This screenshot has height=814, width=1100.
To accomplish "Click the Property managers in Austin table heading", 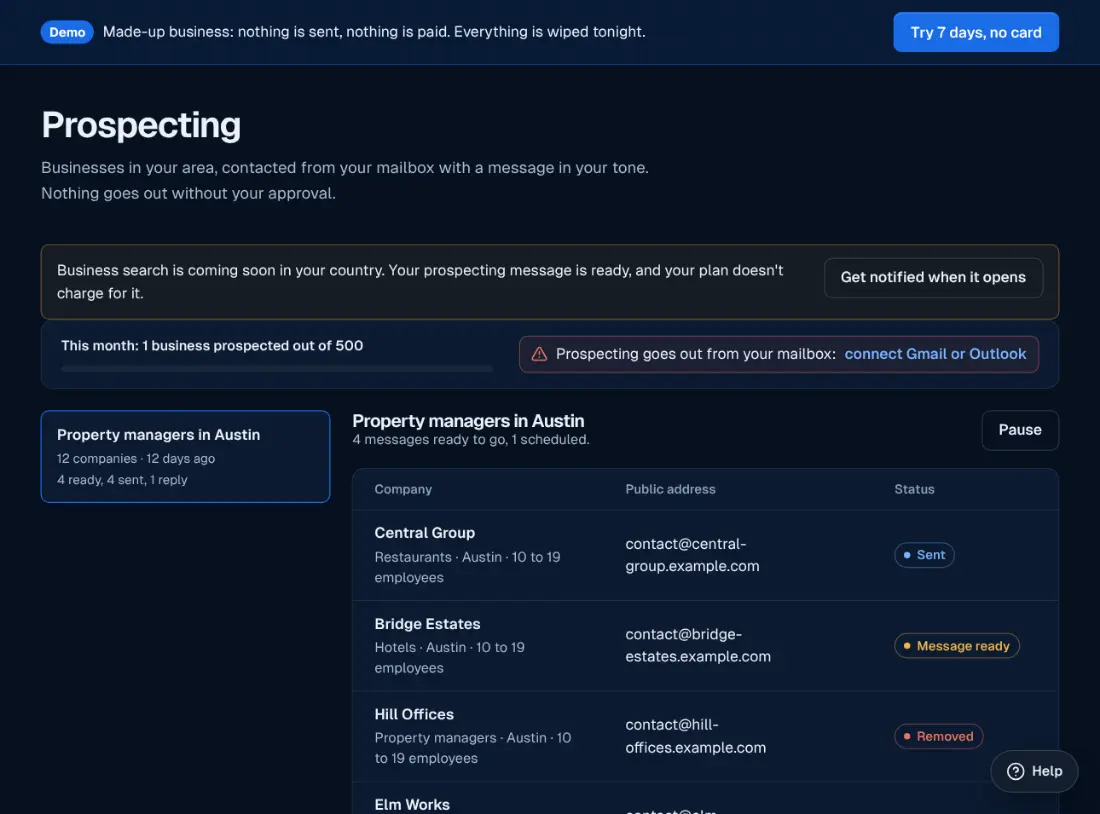I will click(468, 421).
